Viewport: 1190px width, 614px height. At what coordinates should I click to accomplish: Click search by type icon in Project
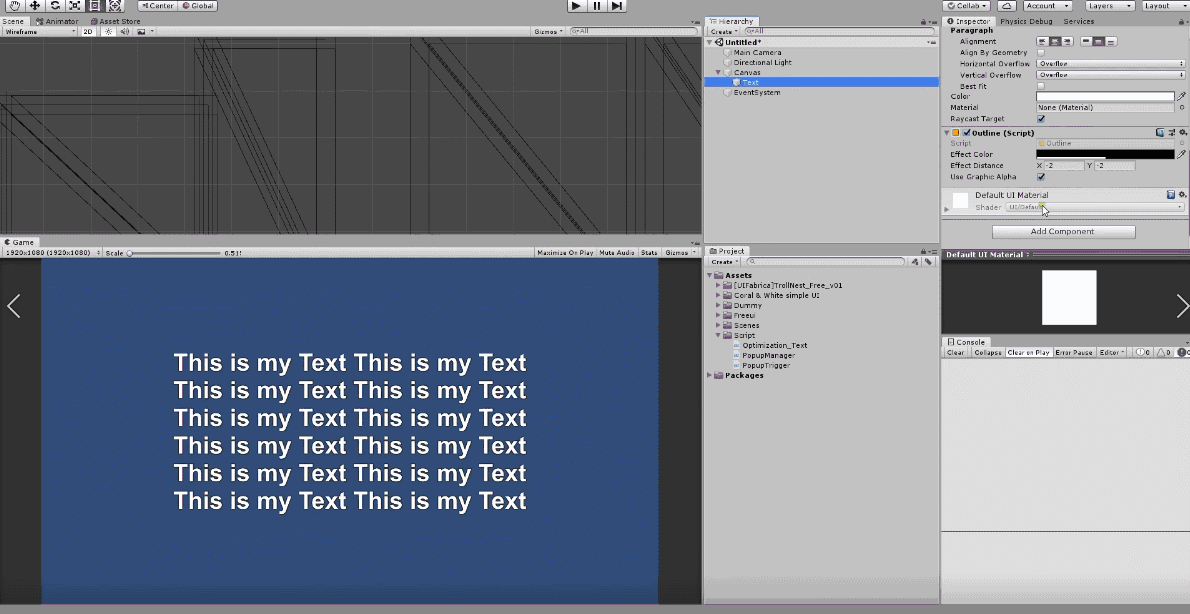pos(915,262)
